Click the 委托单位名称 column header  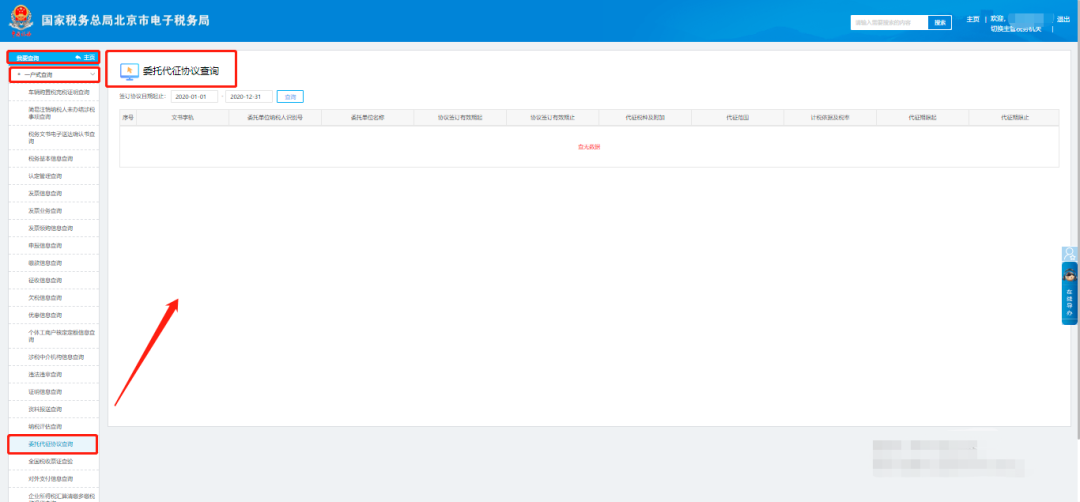point(368,118)
